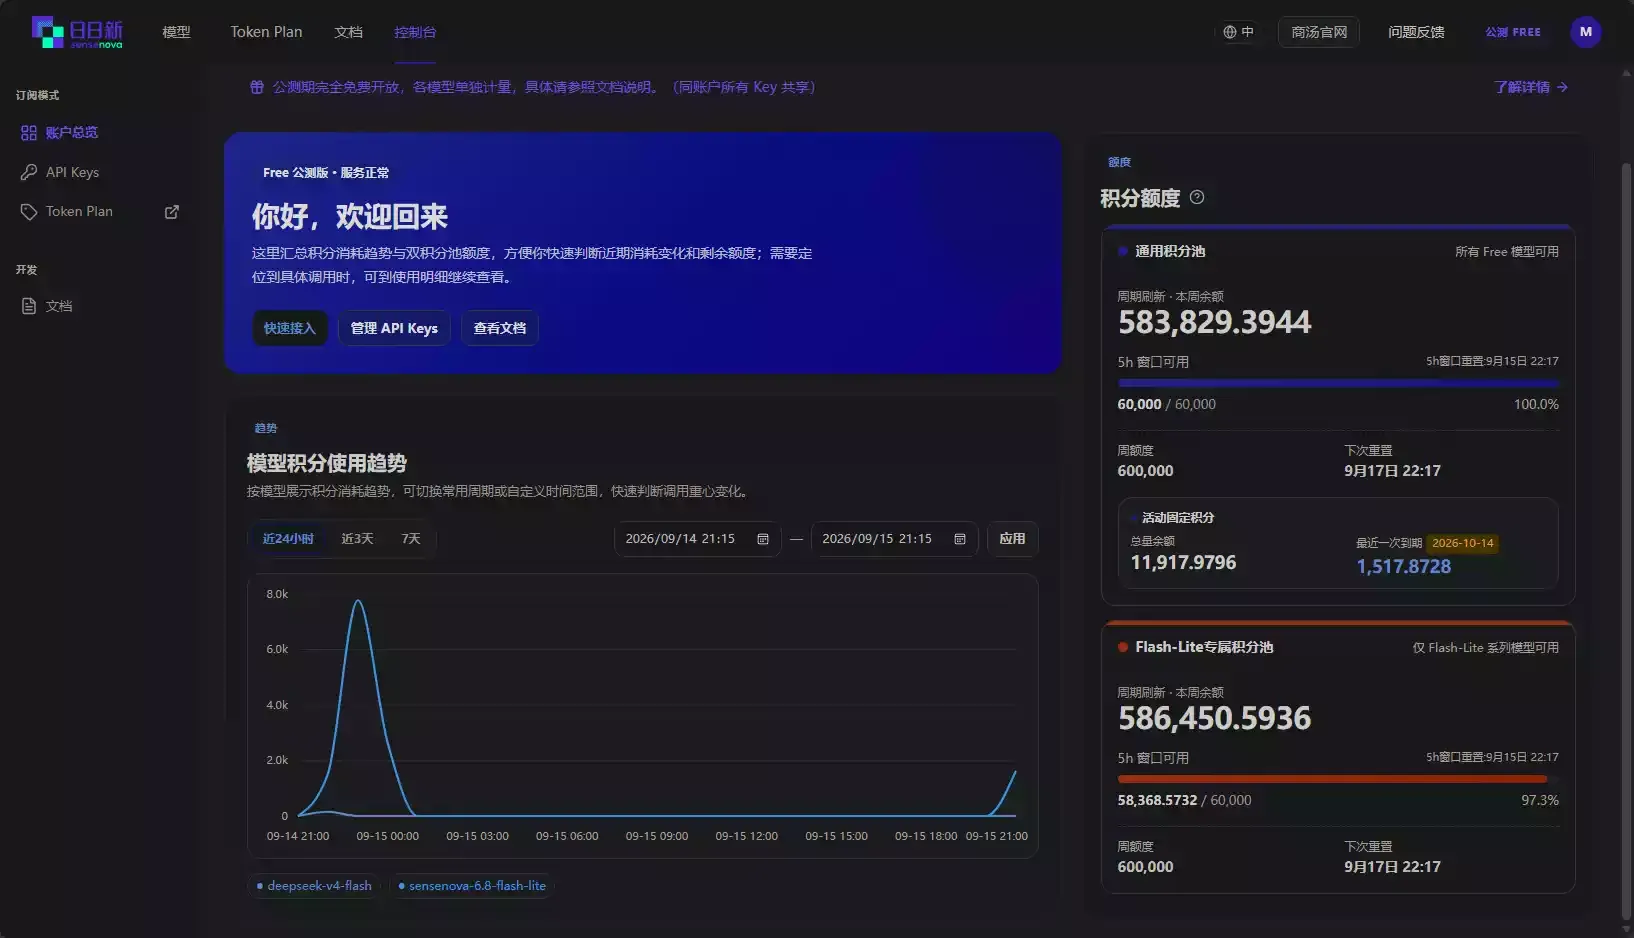This screenshot has height=938, width=1634.
Task: Click the 2026-10-14 expiry date tag
Action: [x=1462, y=544]
